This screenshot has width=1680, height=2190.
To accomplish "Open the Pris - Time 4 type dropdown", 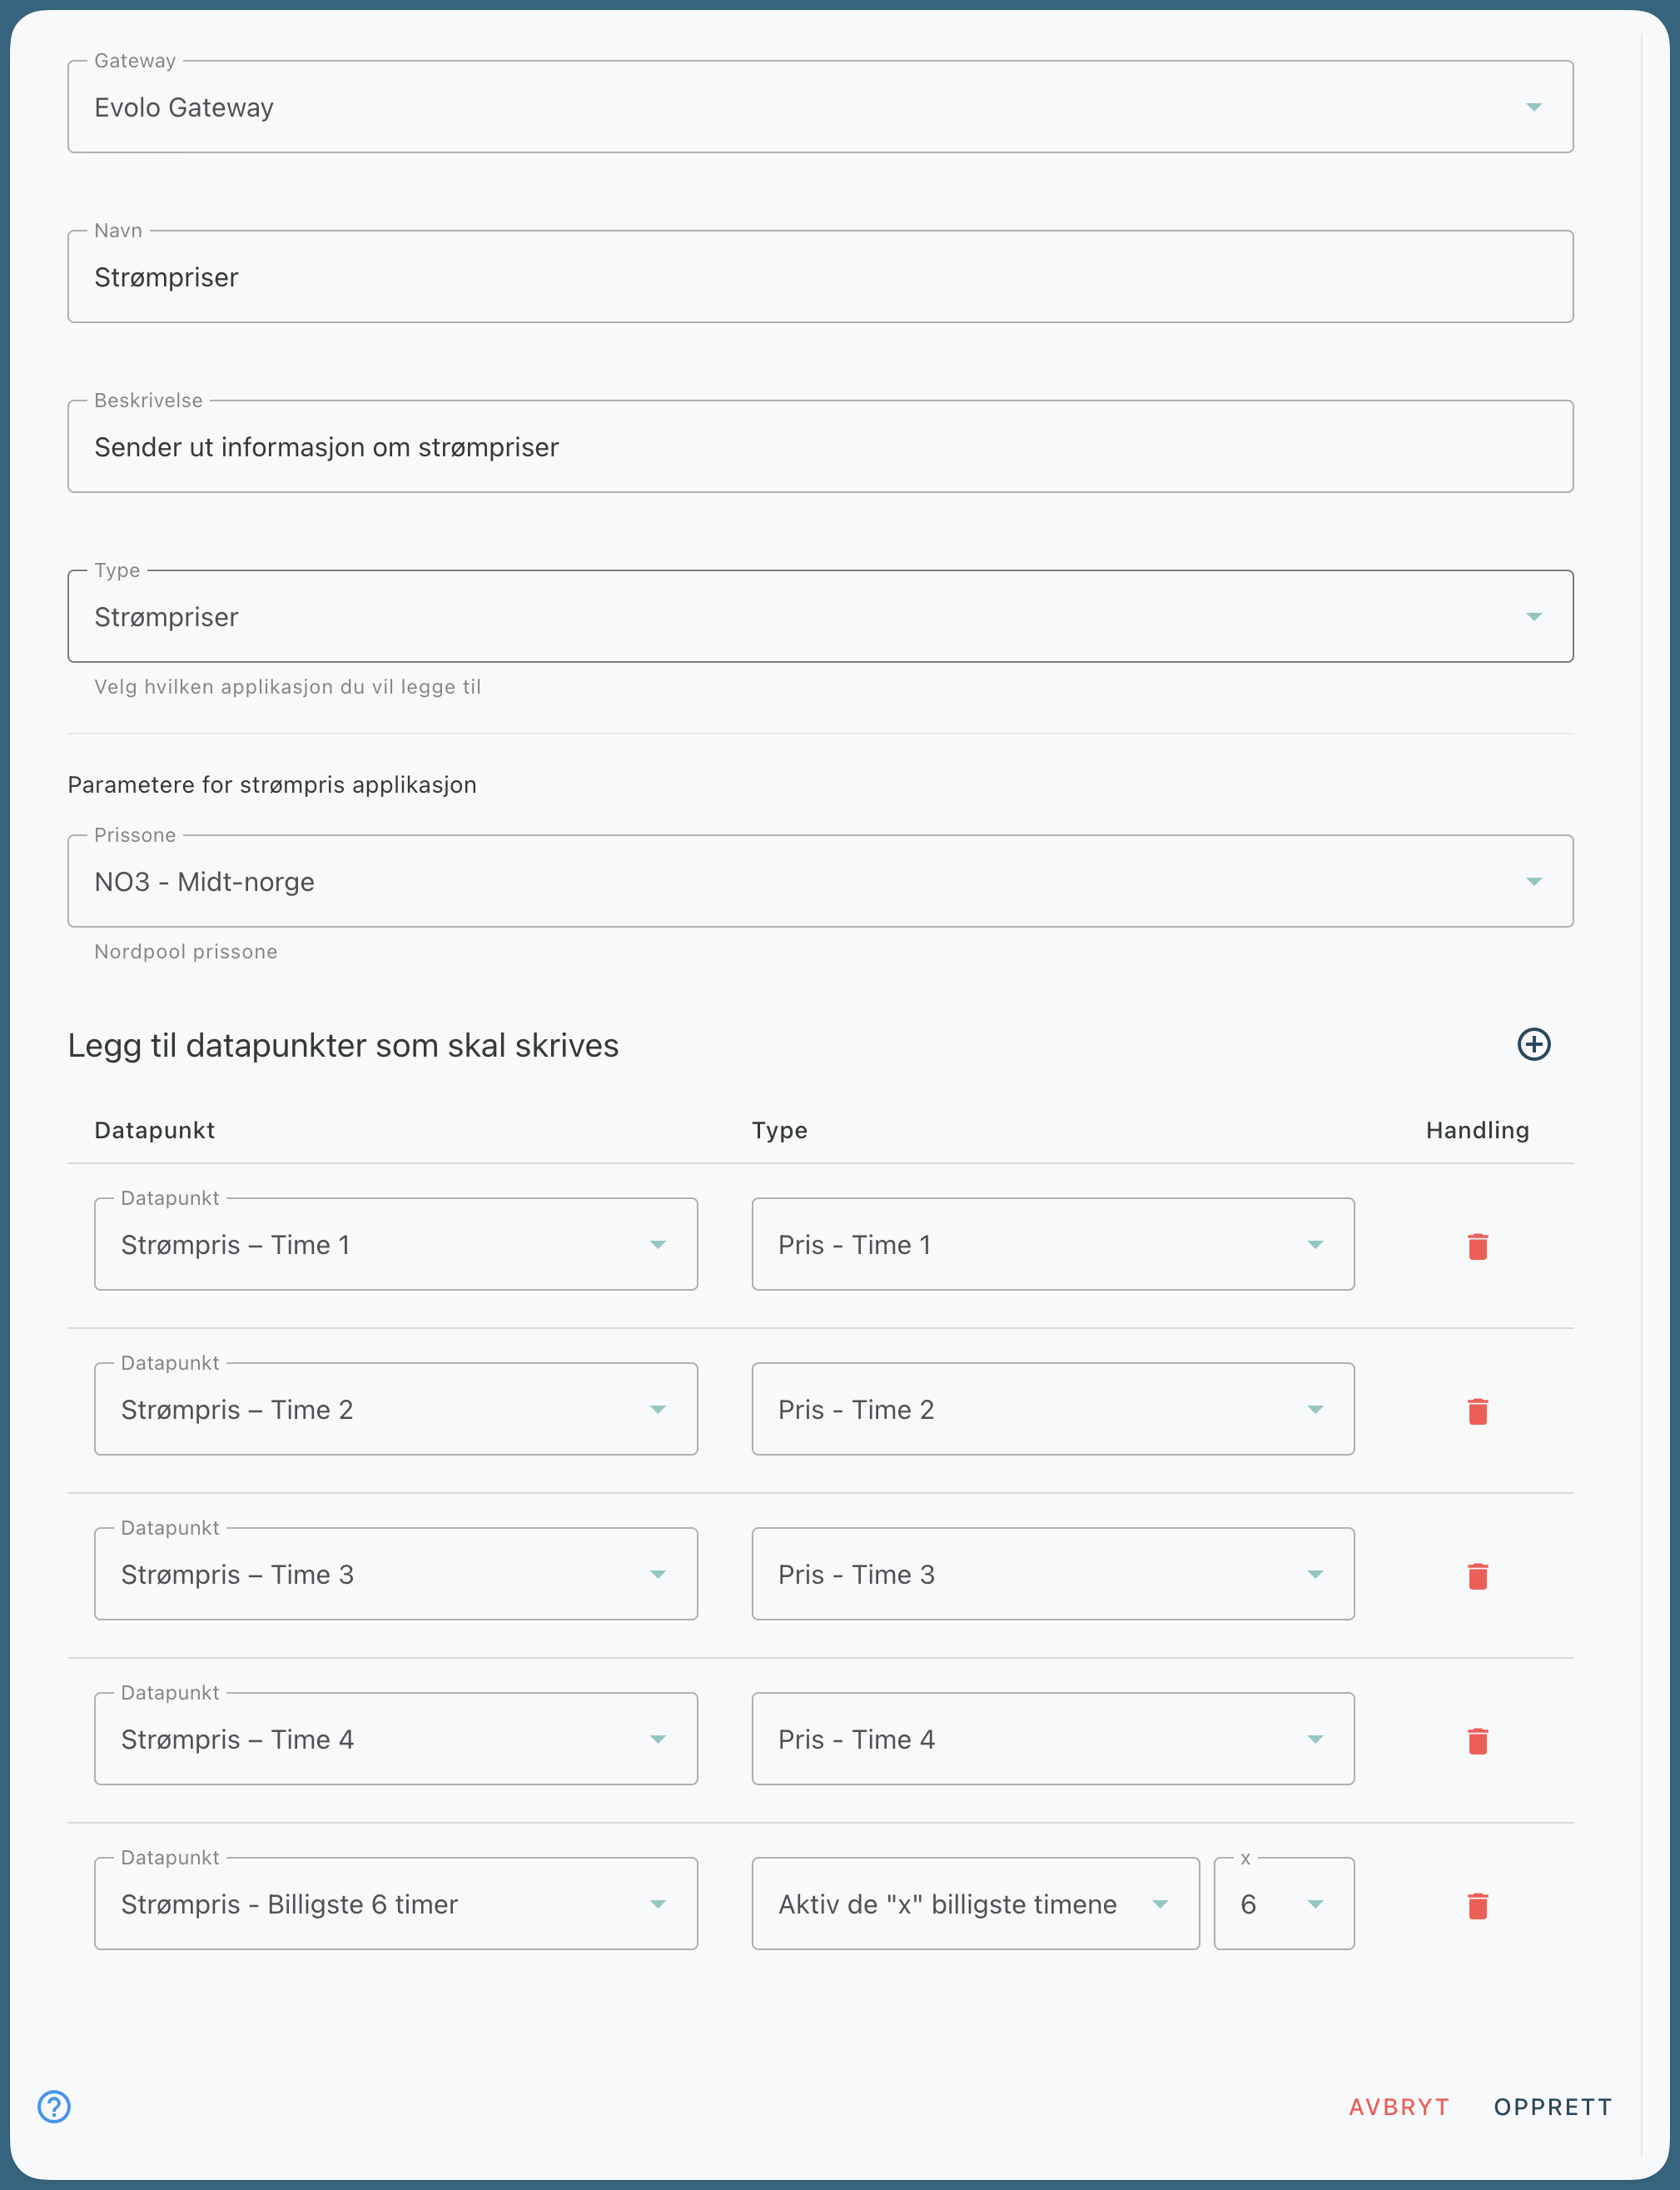I will pyautogui.click(x=1052, y=1740).
